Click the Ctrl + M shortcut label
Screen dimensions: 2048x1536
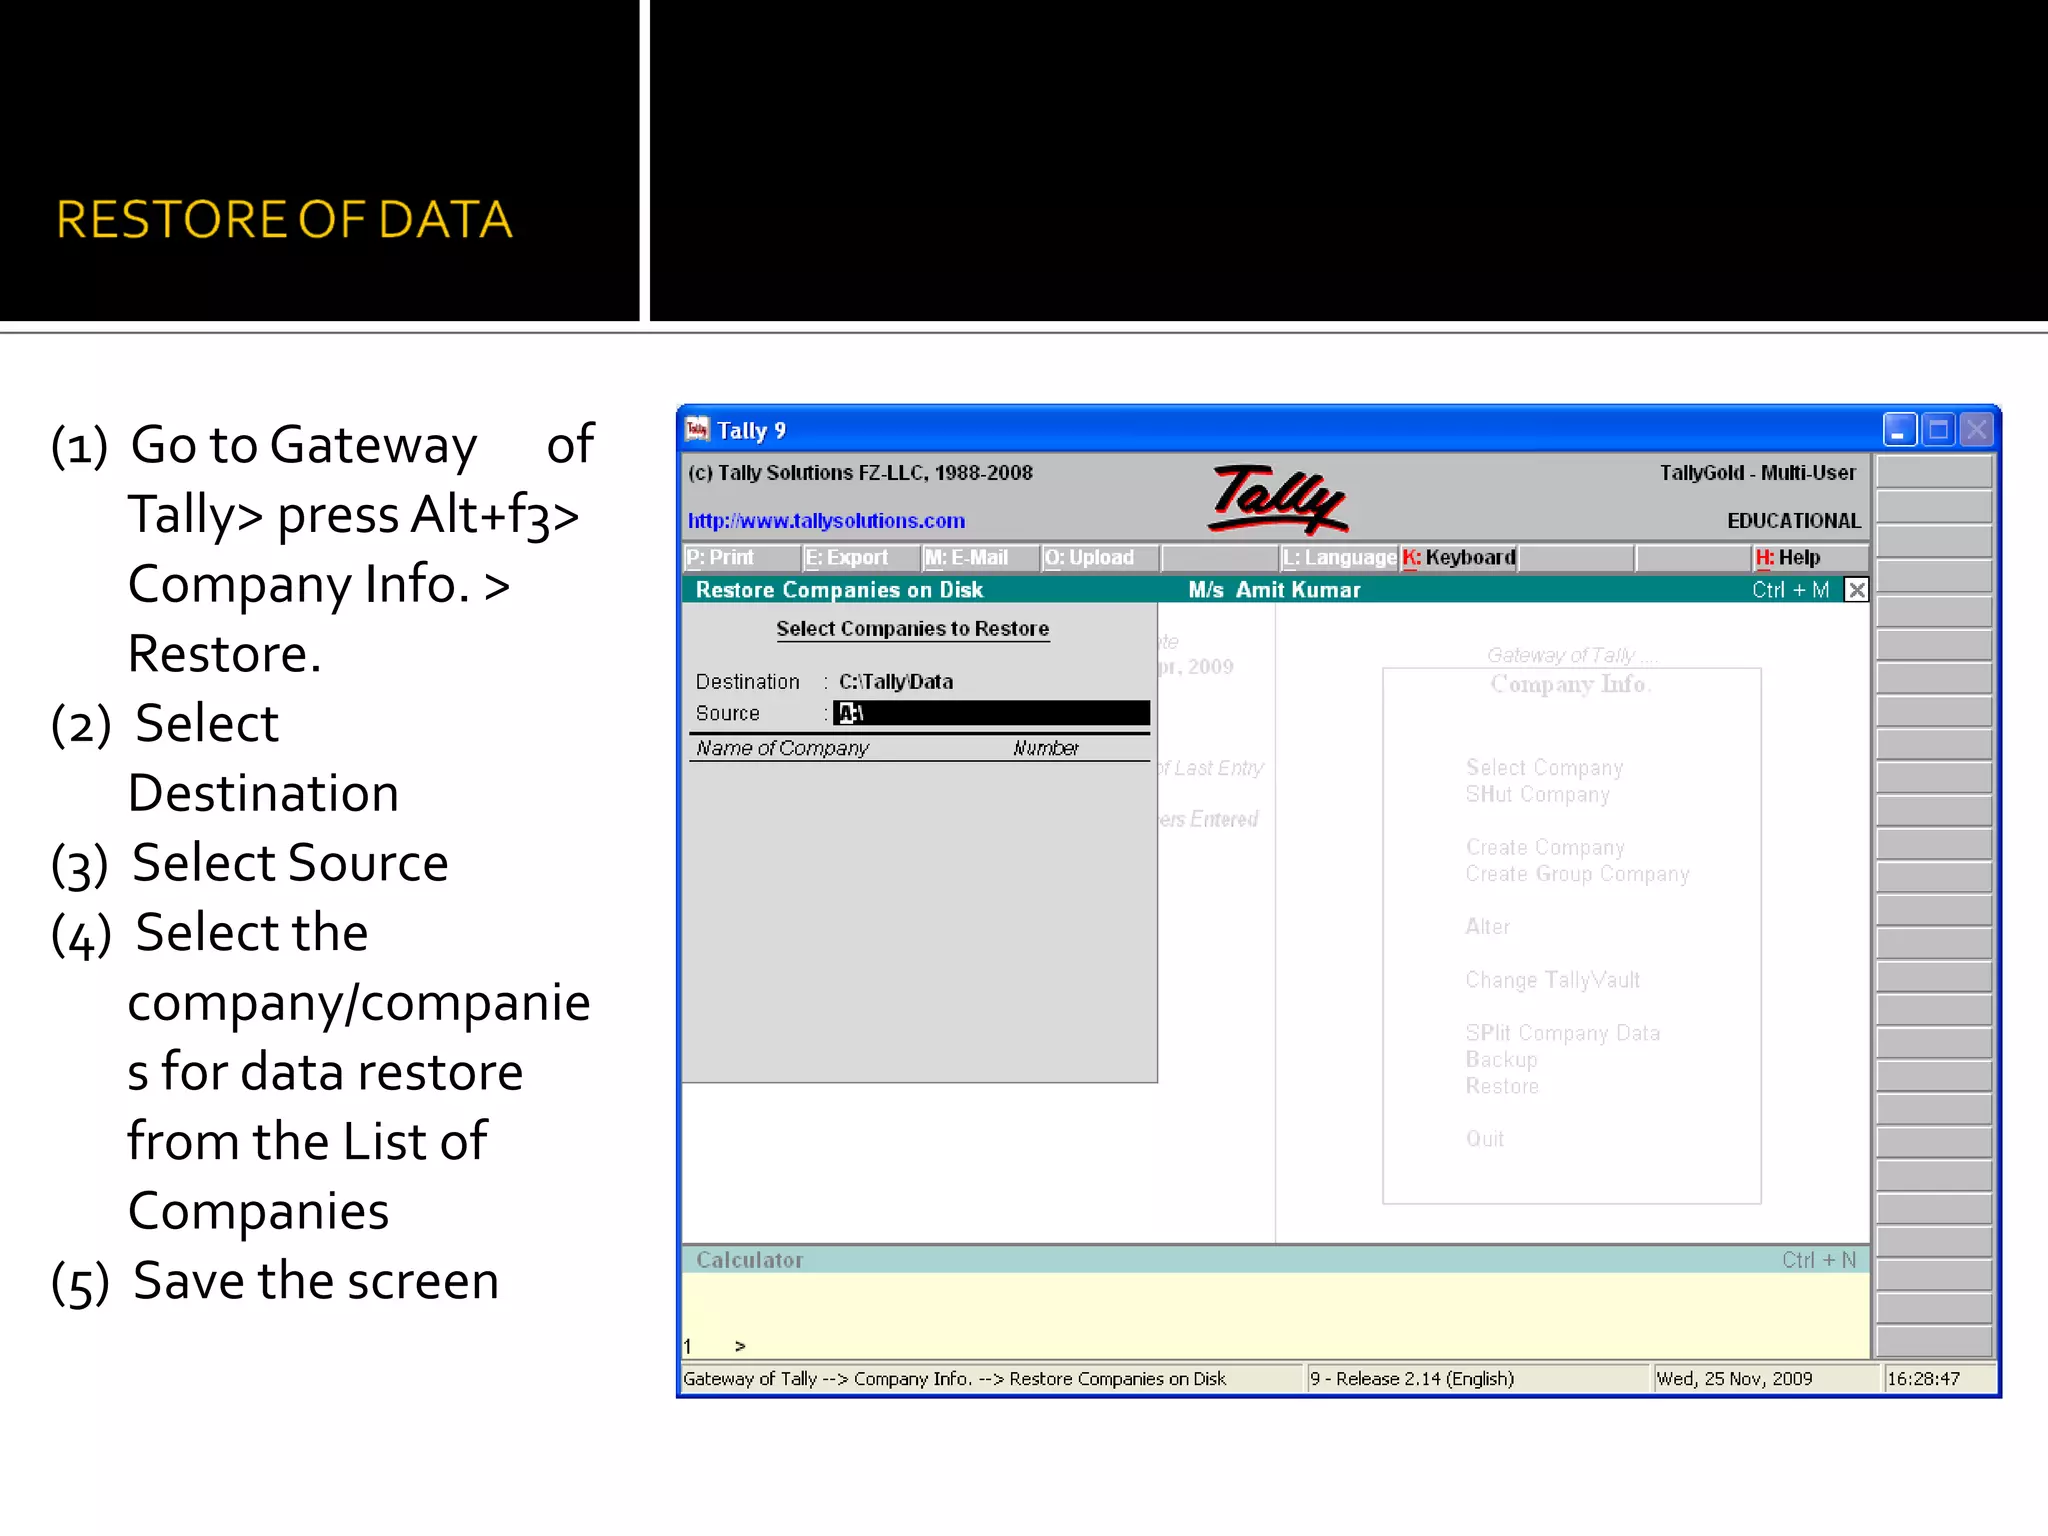tap(1790, 590)
